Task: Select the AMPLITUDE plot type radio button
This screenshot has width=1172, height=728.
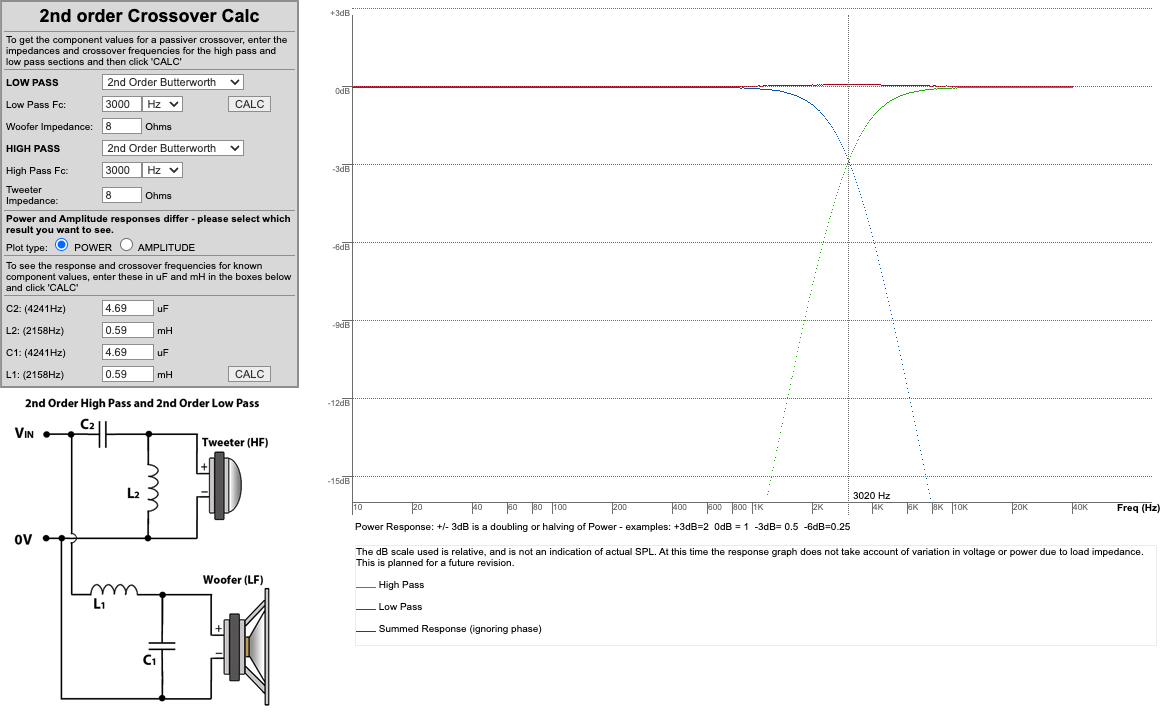Action: click(126, 245)
